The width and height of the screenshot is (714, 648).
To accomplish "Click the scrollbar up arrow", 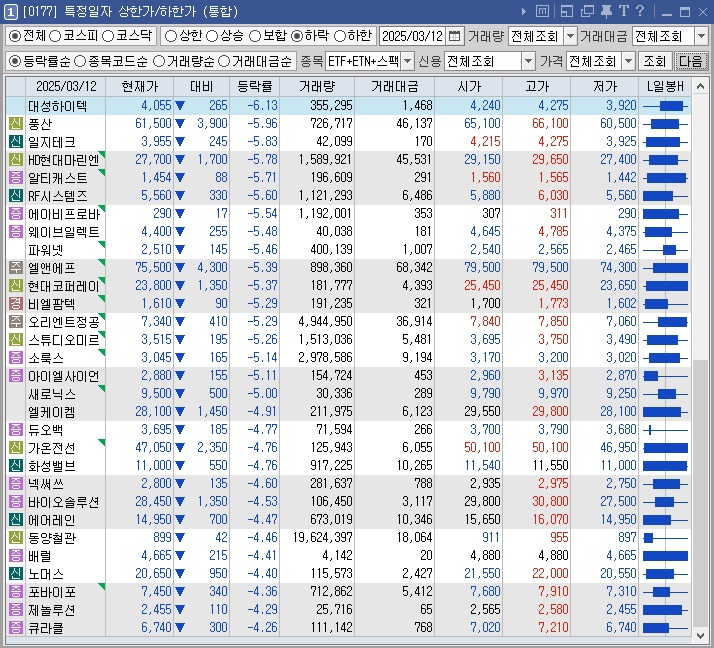I will (x=700, y=86).
